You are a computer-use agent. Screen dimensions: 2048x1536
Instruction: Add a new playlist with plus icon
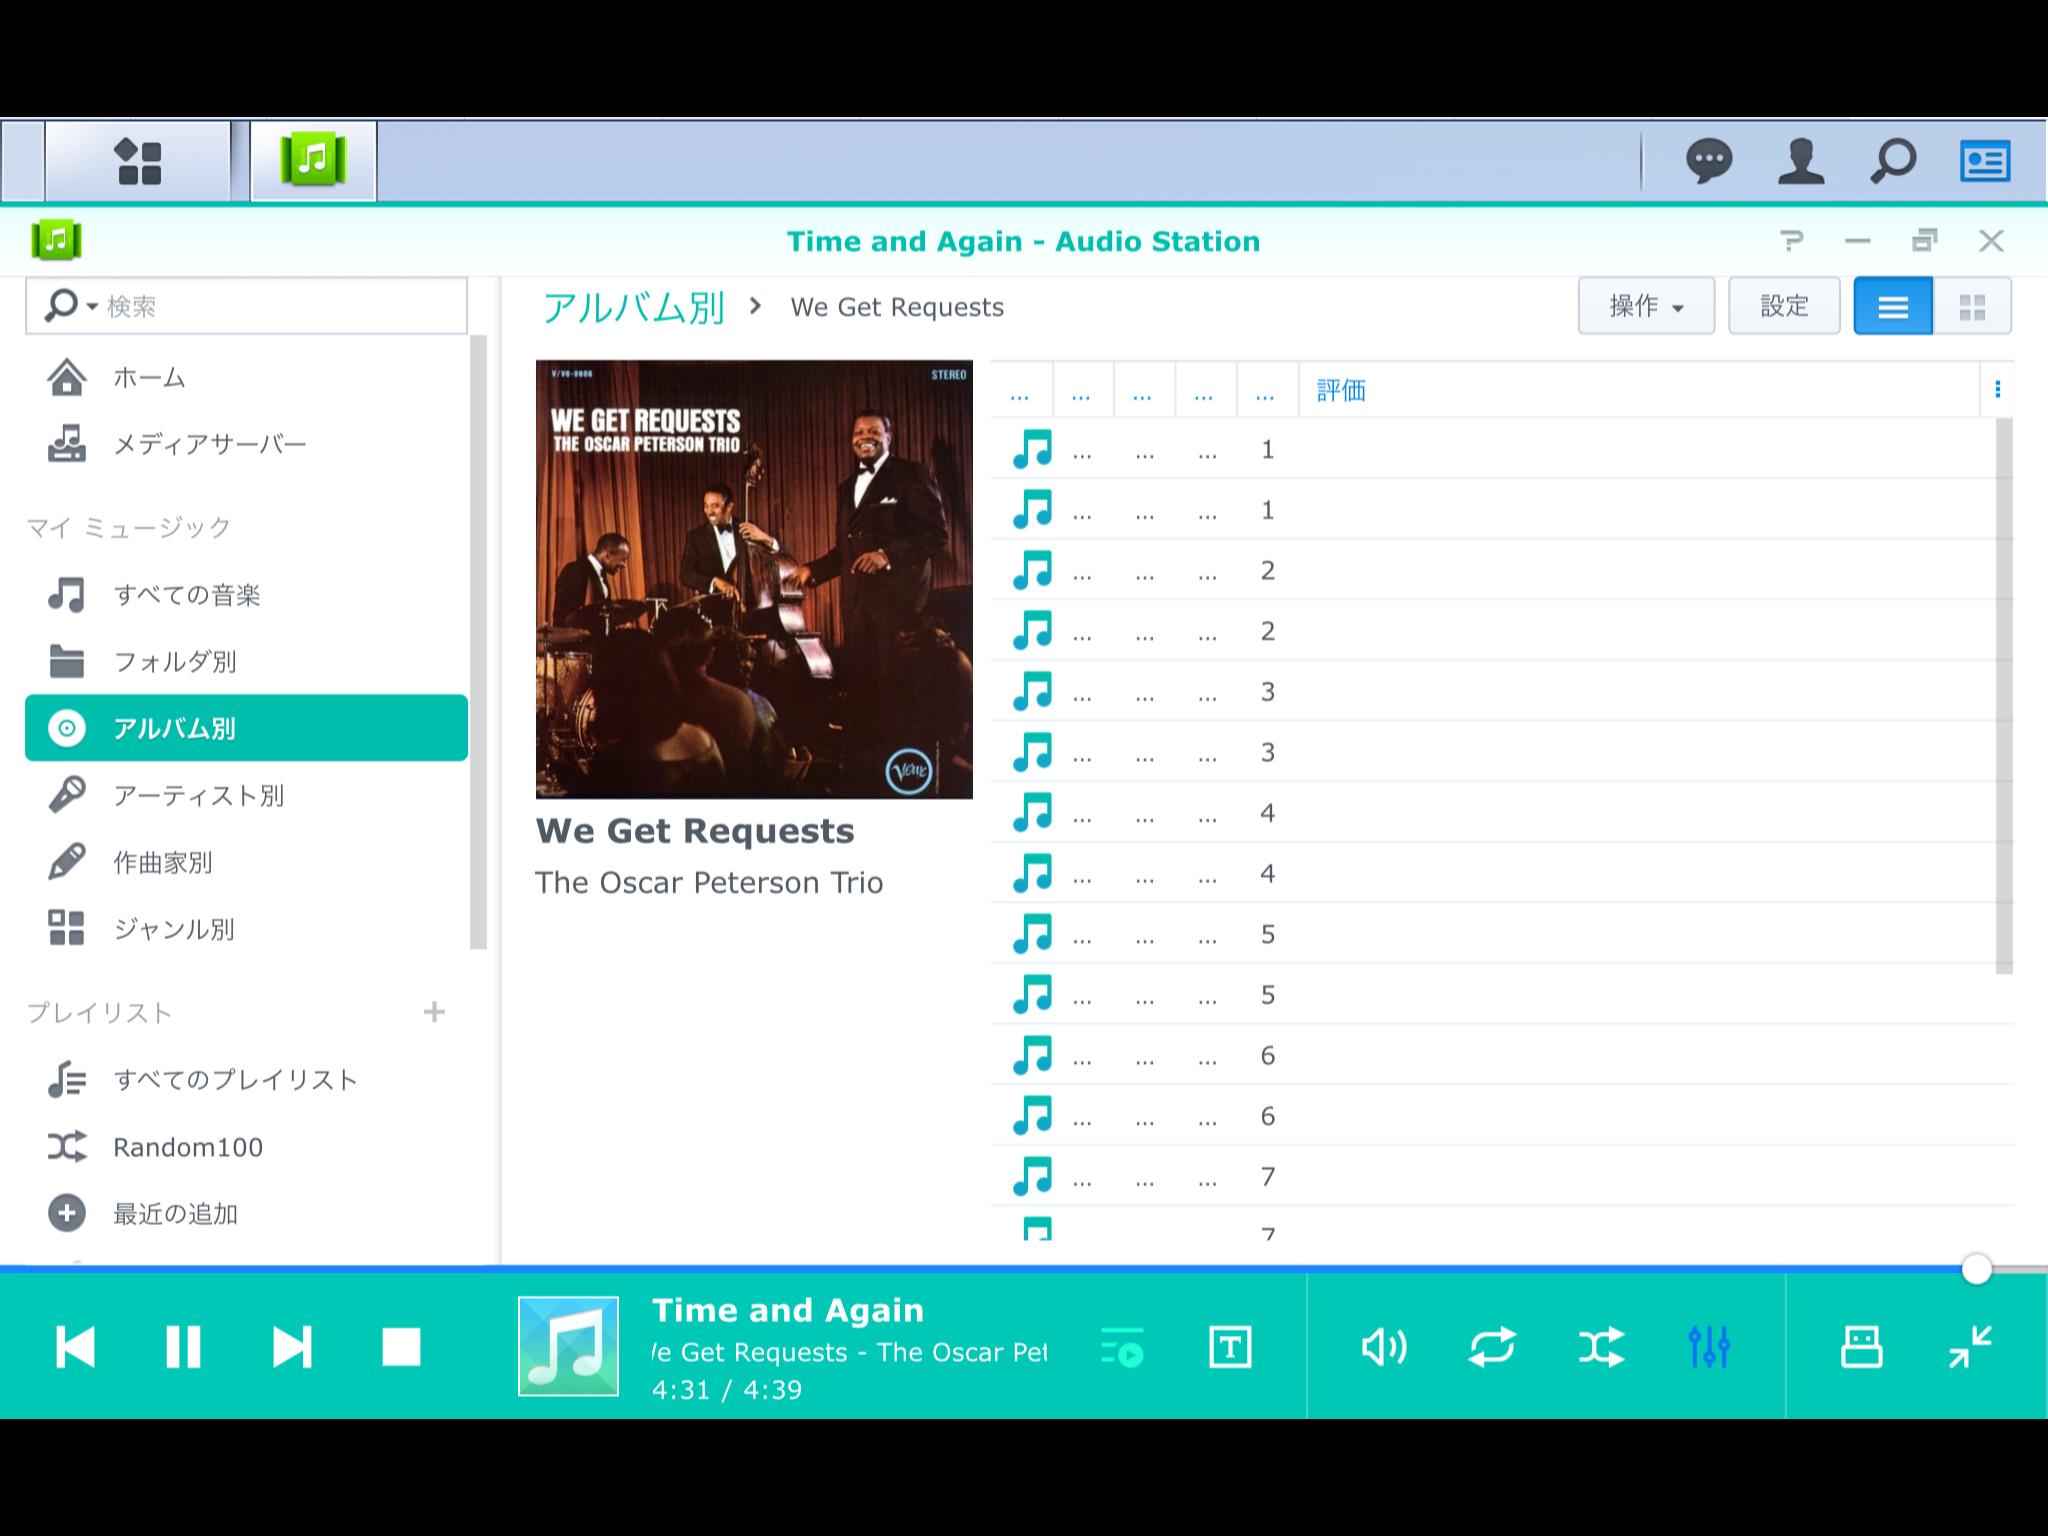434,1012
